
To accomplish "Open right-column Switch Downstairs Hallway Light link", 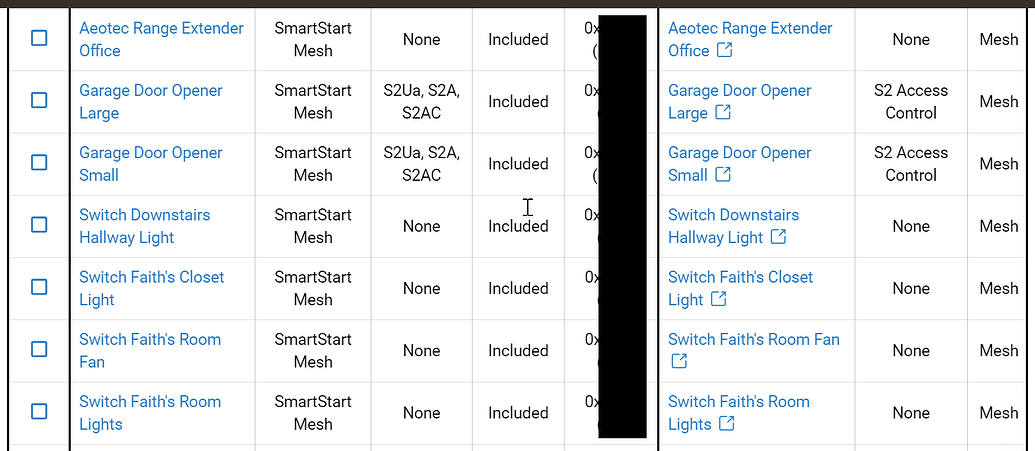I will pyautogui.click(x=733, y=226).
